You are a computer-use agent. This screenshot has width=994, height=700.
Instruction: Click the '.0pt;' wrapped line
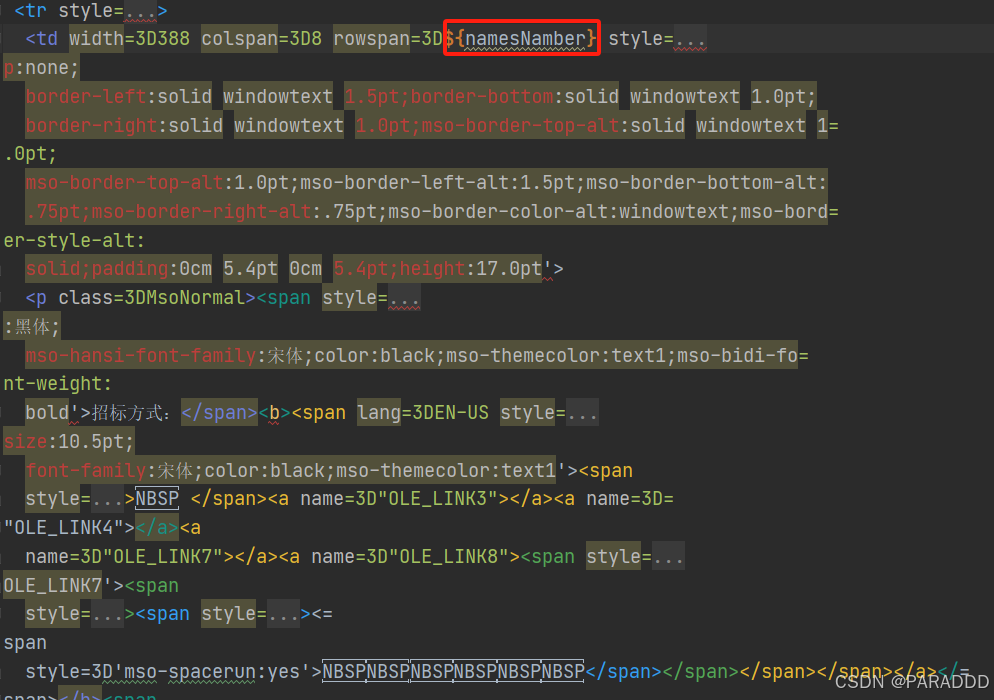pos(30,154)
